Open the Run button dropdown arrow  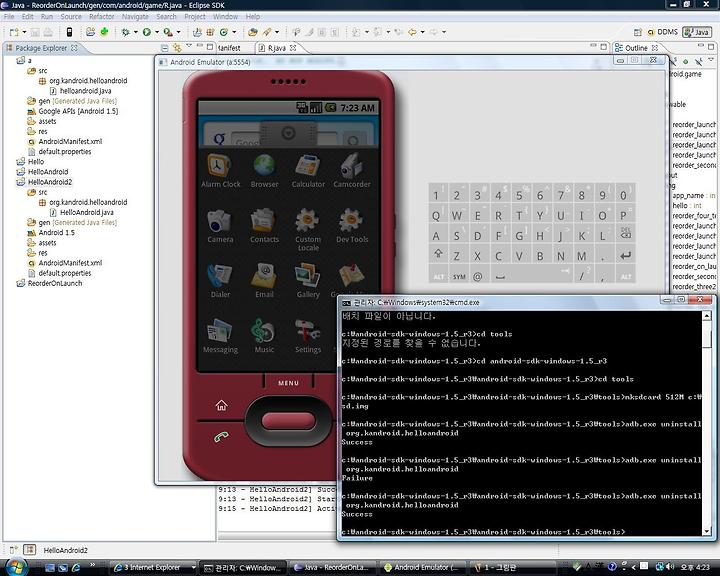tap(157, 32)
